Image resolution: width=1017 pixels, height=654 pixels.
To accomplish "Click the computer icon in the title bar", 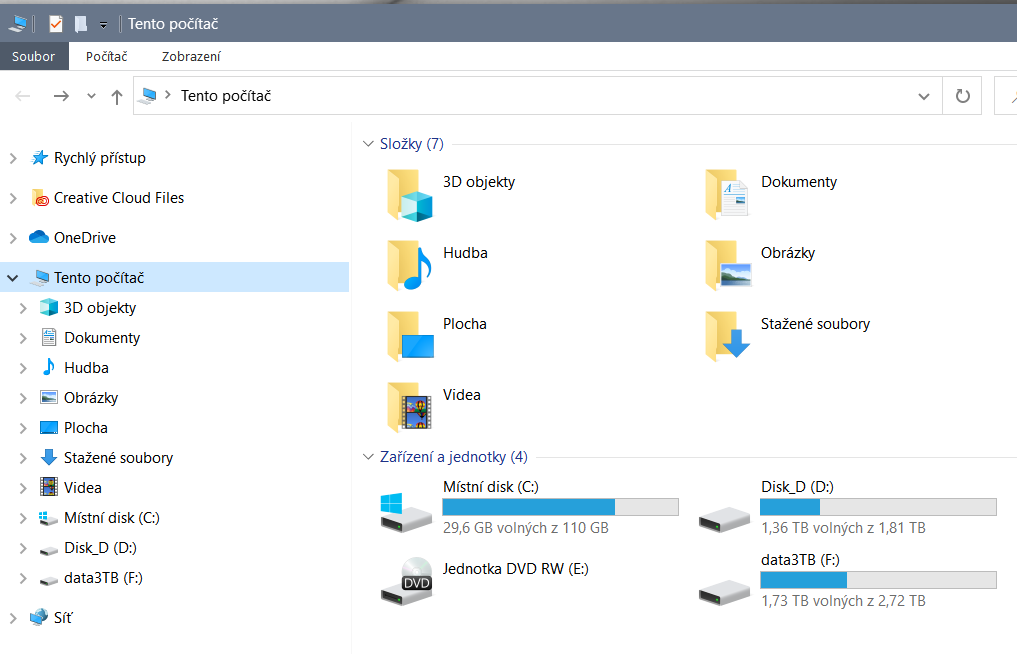I will [x=18, y=24].
